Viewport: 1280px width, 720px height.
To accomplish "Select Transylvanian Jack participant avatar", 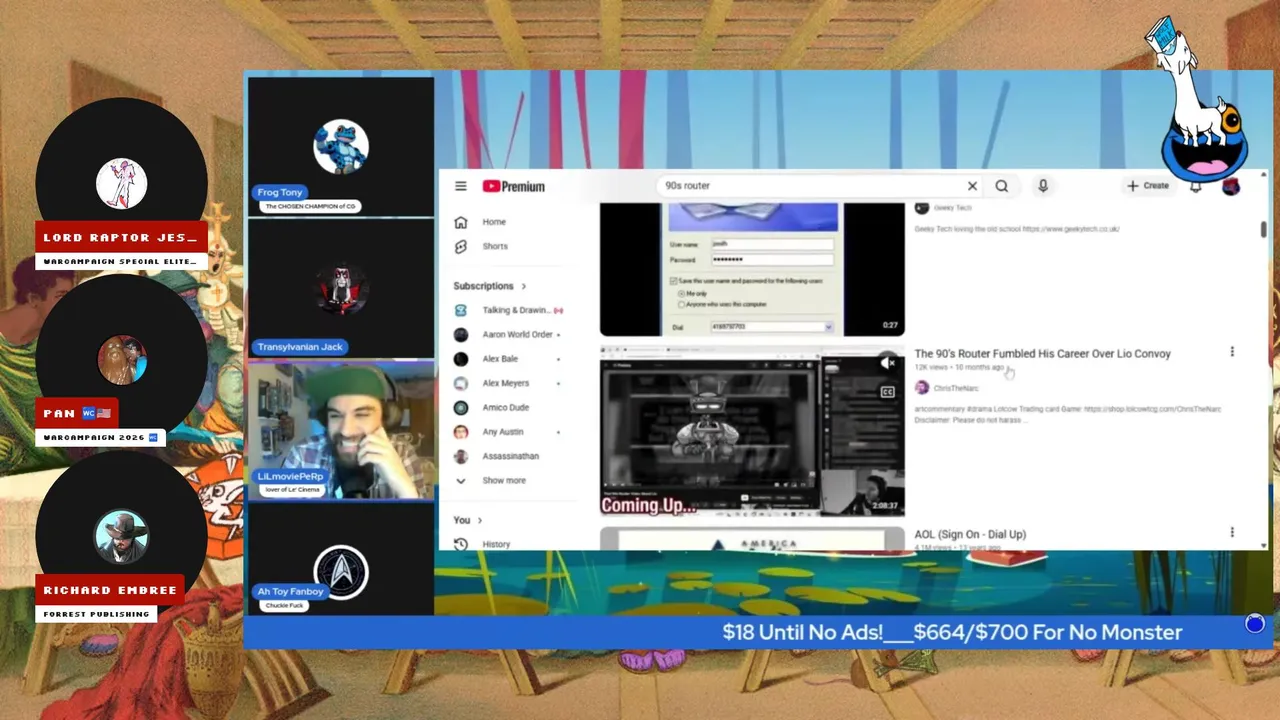I will click(341, 287).
